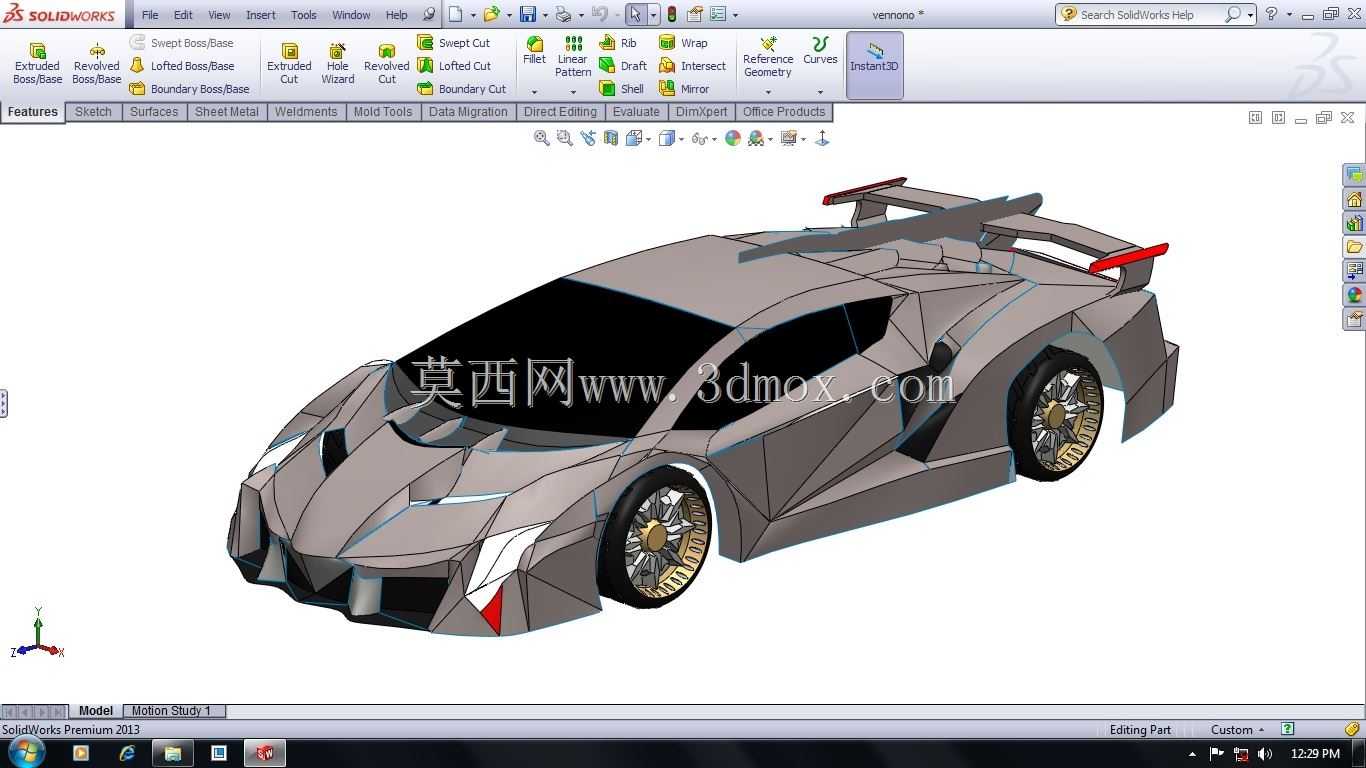The height and width of the screenshot is (768, 1366).
Task: Click the Windows Start button
Action: pyautogui.click(x=26, y=753)
